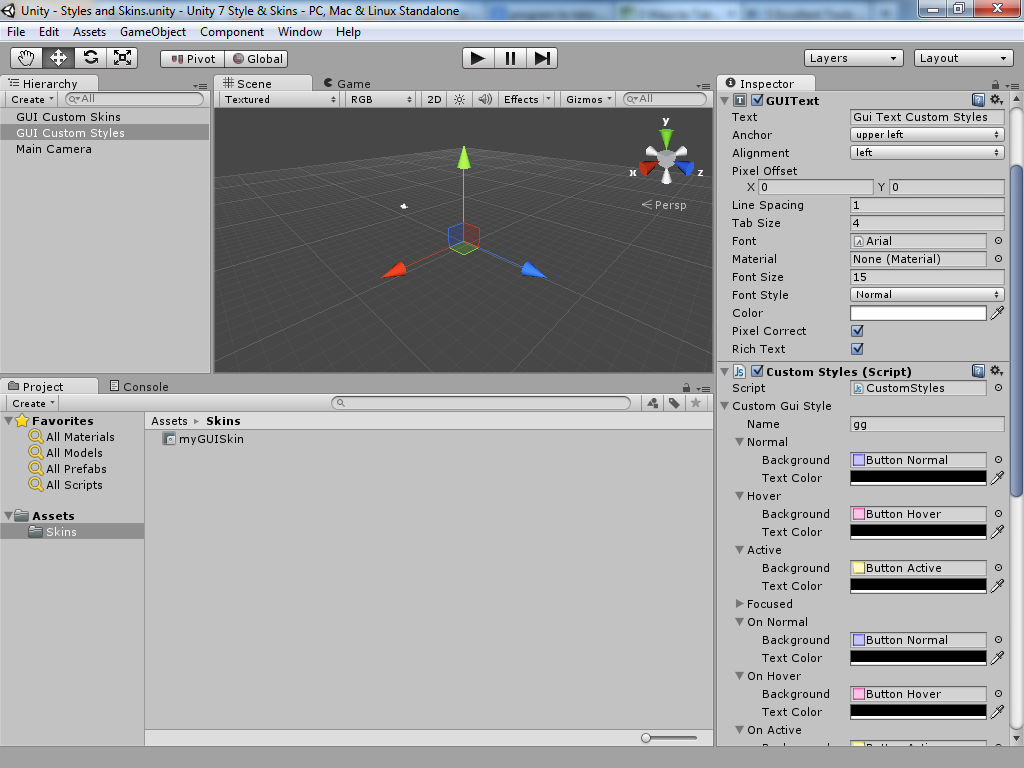Open the RGB render mode dropdown

click(x=380, y=99)
